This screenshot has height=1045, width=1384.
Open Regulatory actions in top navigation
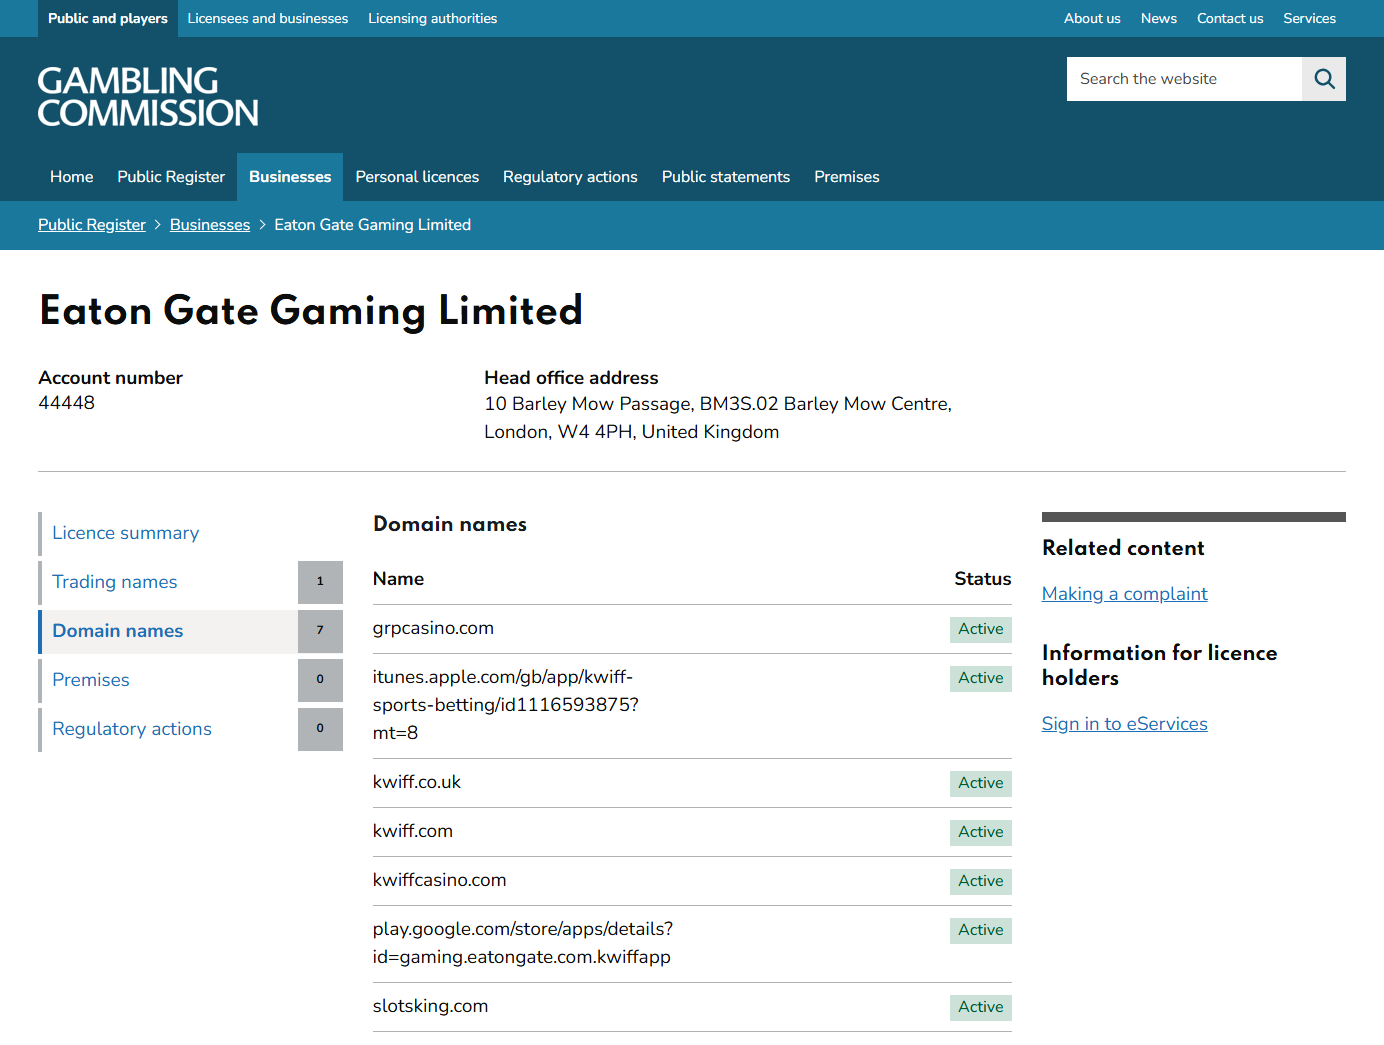point(570,177)
